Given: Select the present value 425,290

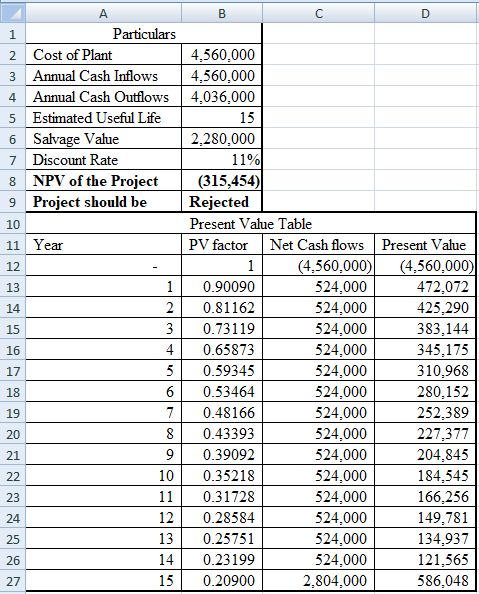Looking at the screenshot, I should pos(425,308).
